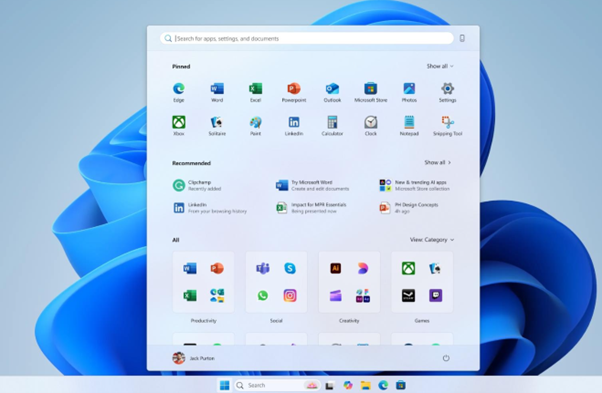Expand the Pinned Show all dropdown

440,66
